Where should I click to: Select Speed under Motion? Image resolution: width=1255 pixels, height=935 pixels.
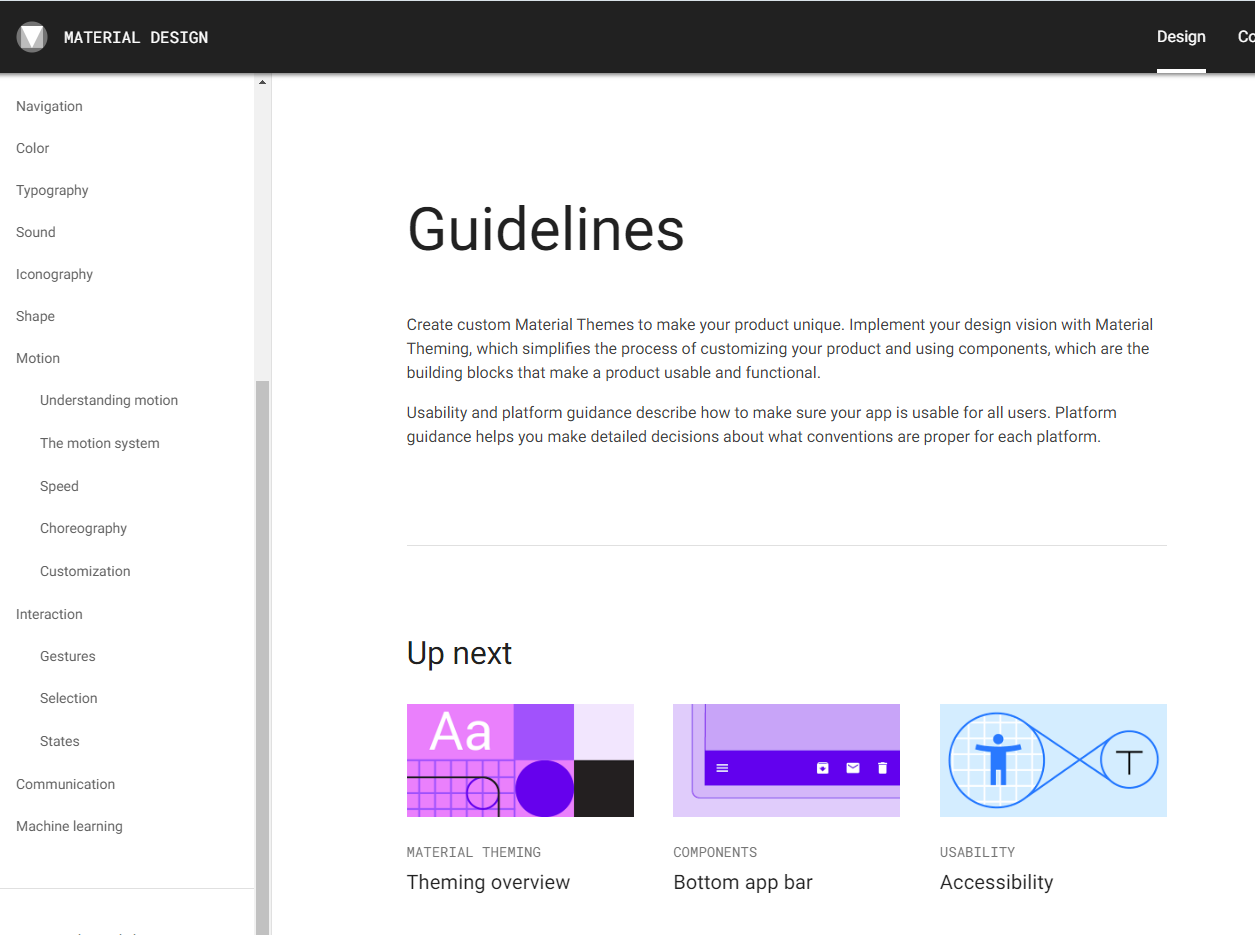coord(59,486)
